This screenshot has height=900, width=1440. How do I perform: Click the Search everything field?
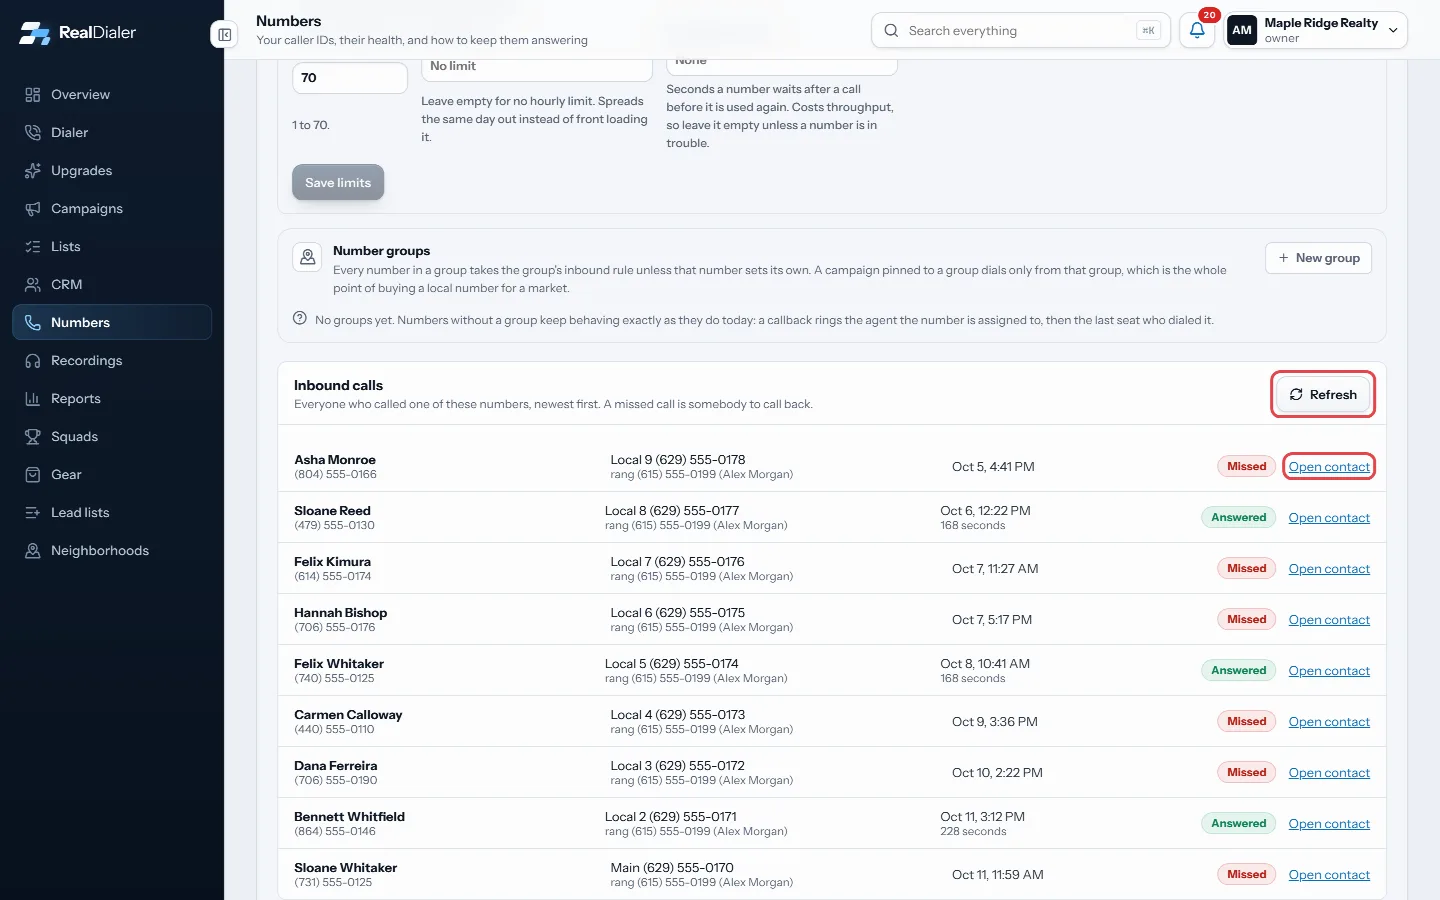tap(1021, 31)
